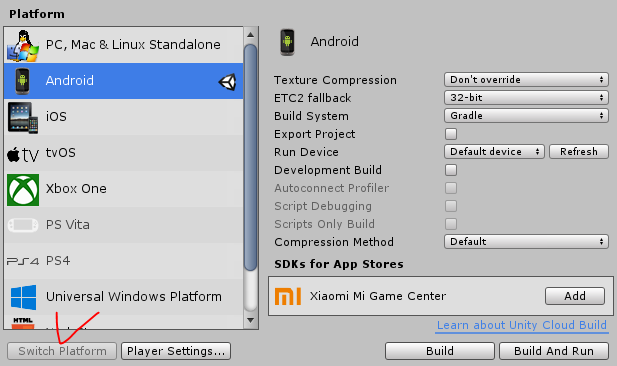Click the Build And Run button
This screenshot has height=366, width=617.
(554, 351)
